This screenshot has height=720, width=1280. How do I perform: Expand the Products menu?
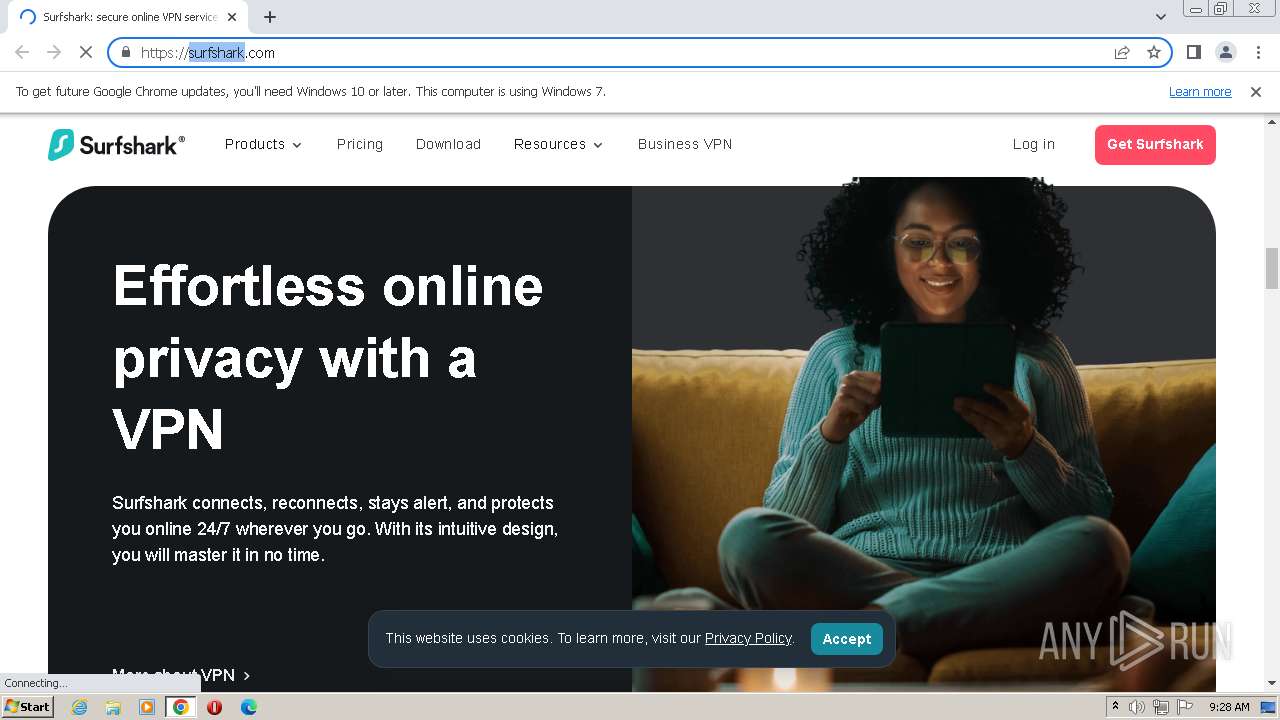(x=263, y=144)
